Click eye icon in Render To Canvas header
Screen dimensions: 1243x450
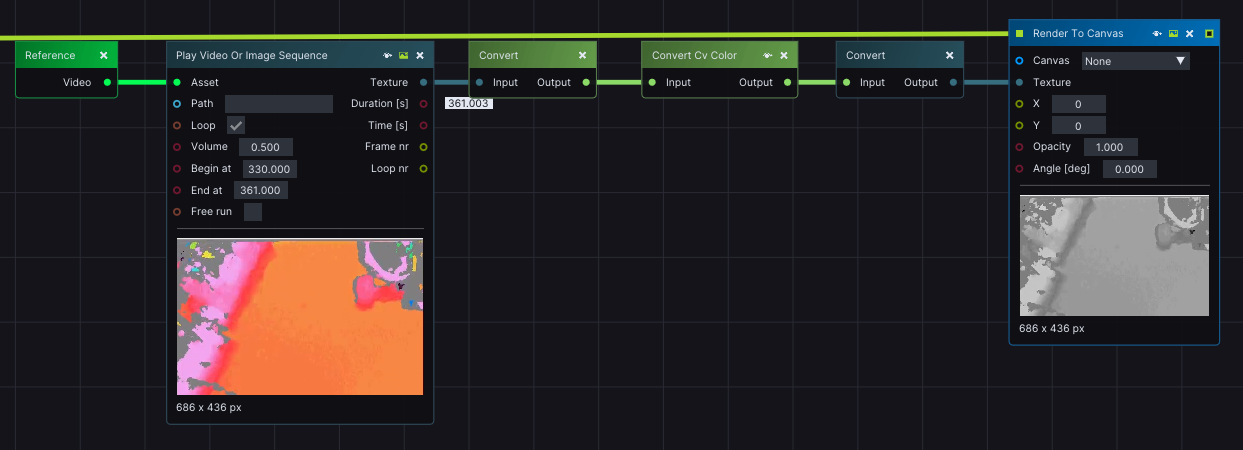[x=1157, y=34]
